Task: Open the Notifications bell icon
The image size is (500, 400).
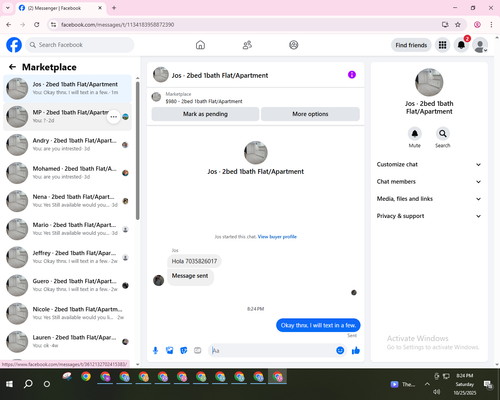Action: point(461,45)
